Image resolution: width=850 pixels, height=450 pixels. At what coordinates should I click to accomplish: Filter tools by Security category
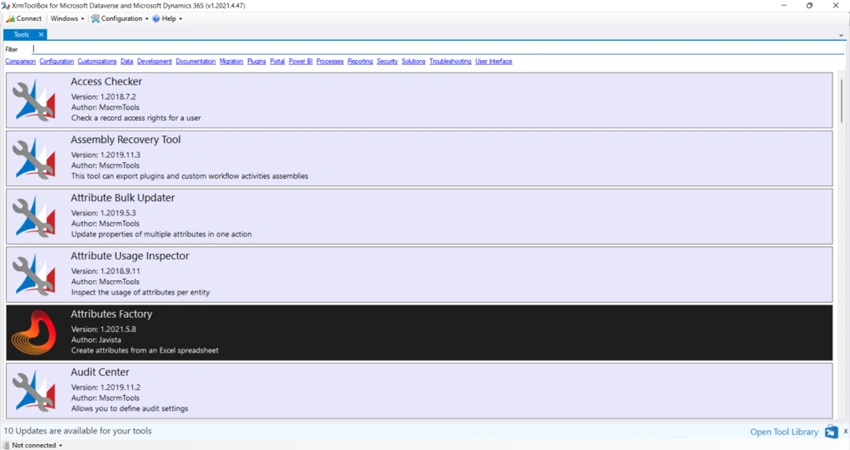click(x=388, y=61)
